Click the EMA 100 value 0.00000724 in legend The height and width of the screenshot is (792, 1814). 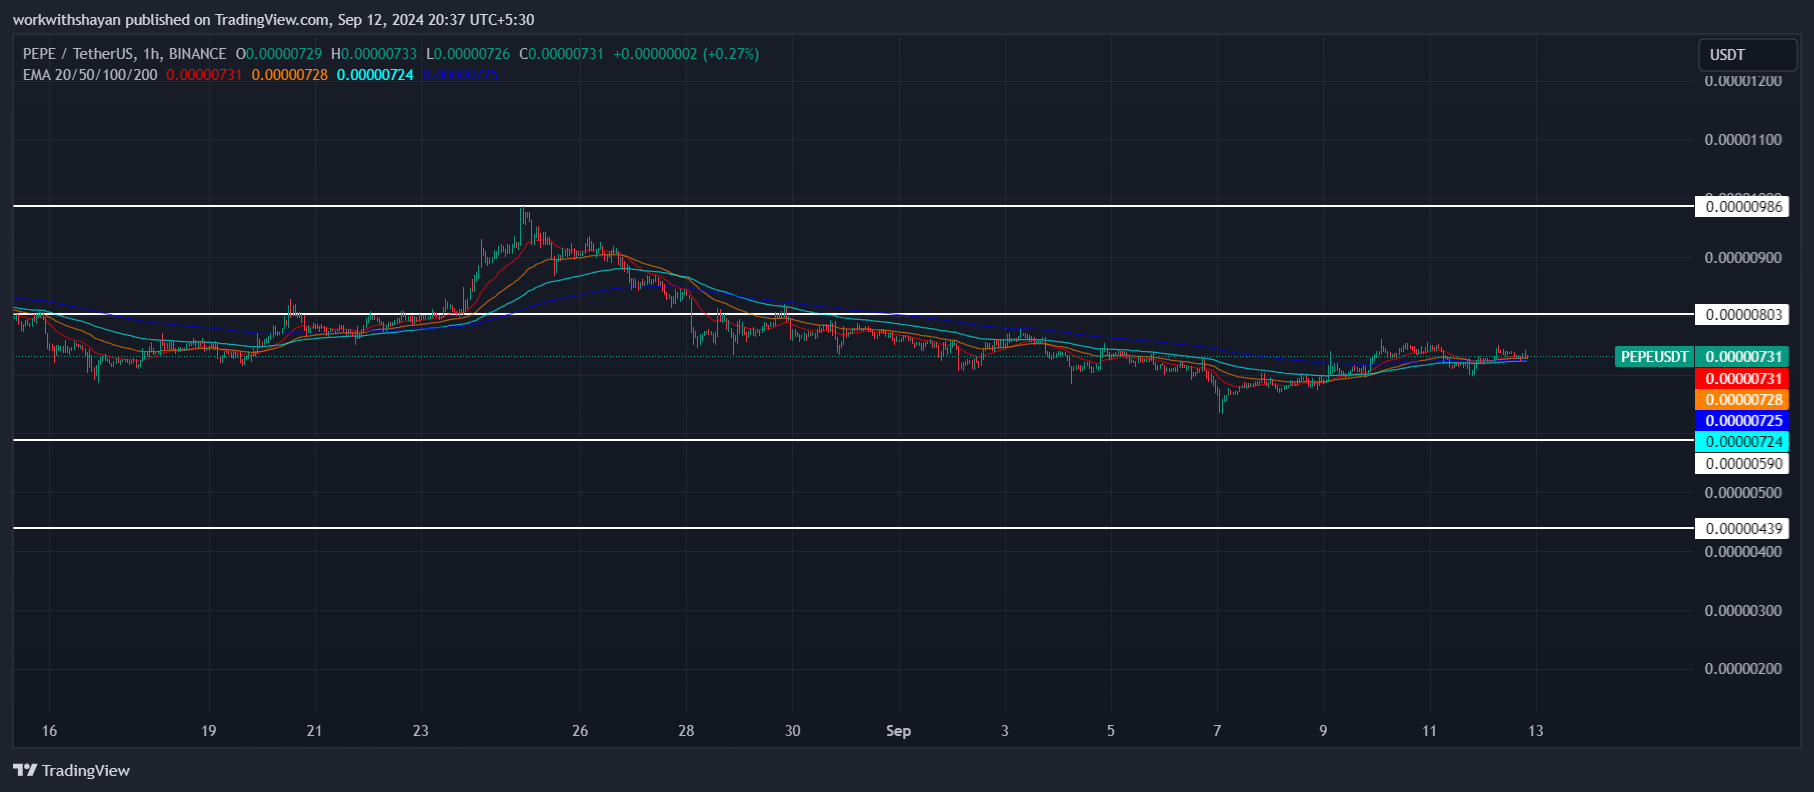tap(375, 75)
